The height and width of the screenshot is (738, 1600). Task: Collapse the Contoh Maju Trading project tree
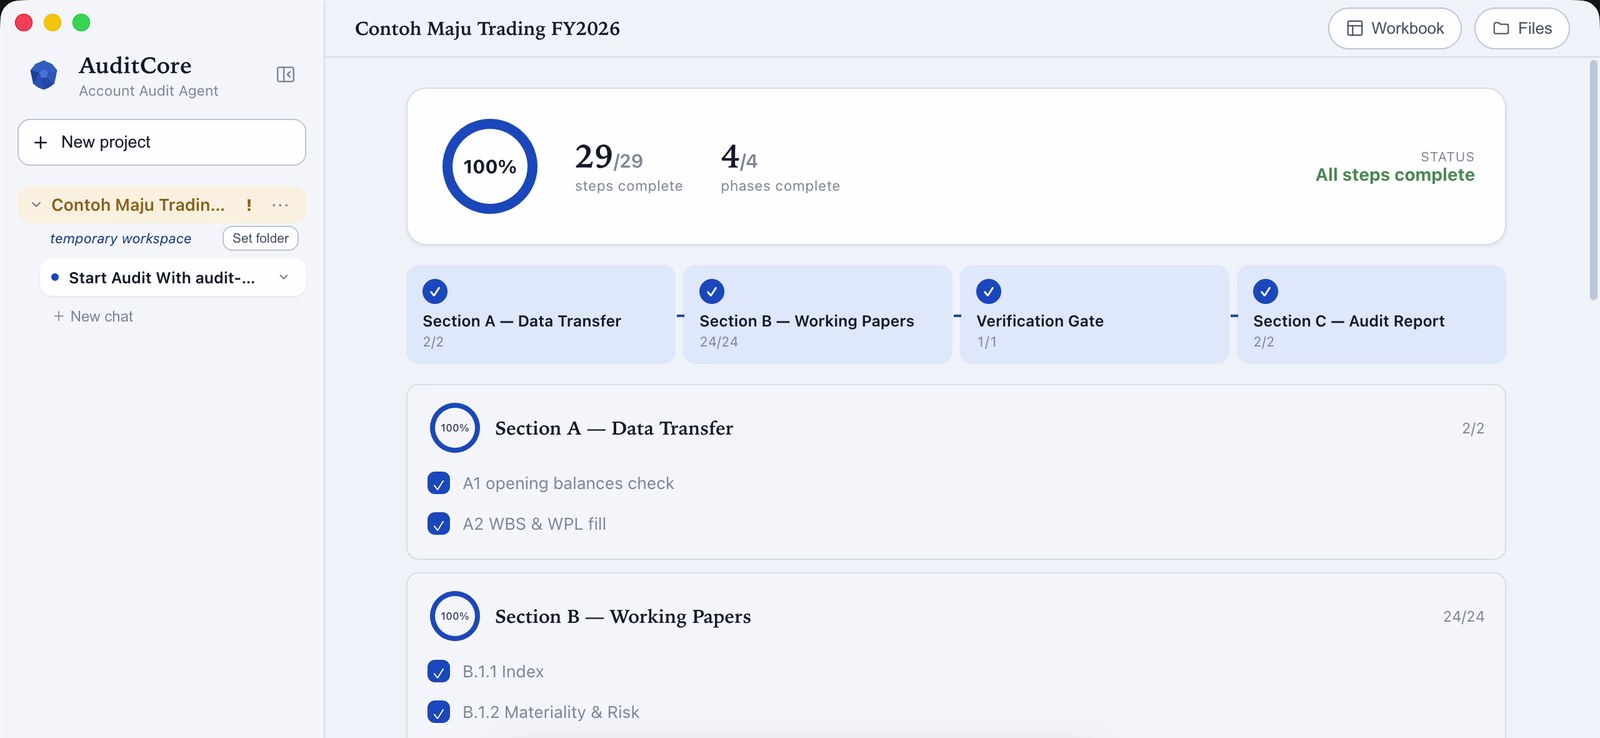[36, 205]
